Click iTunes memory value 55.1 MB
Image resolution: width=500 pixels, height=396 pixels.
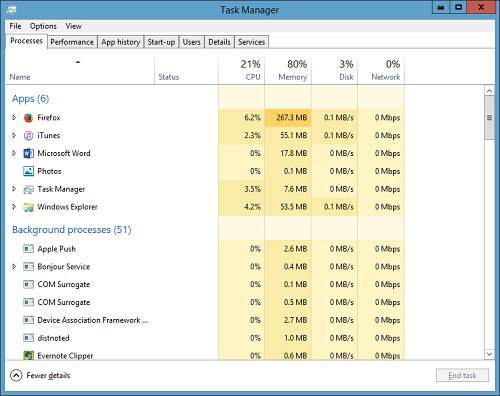(294, 135)
